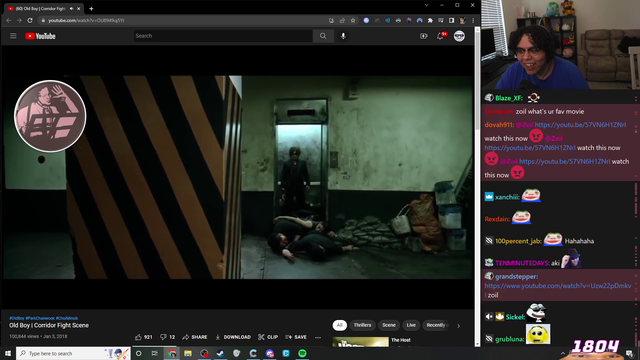Click the SAVE button under video
640x360 pixels.
pos(296,337)
